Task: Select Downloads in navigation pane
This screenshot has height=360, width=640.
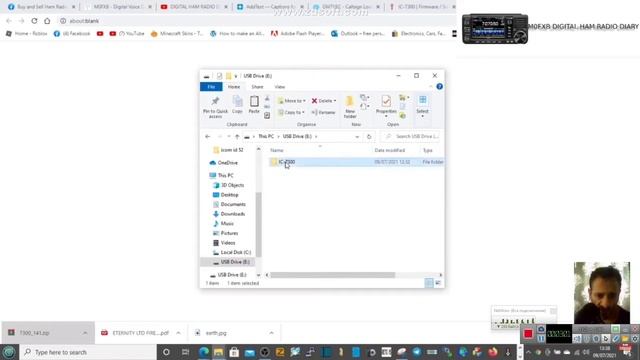Action: click(x=233, y=214)
